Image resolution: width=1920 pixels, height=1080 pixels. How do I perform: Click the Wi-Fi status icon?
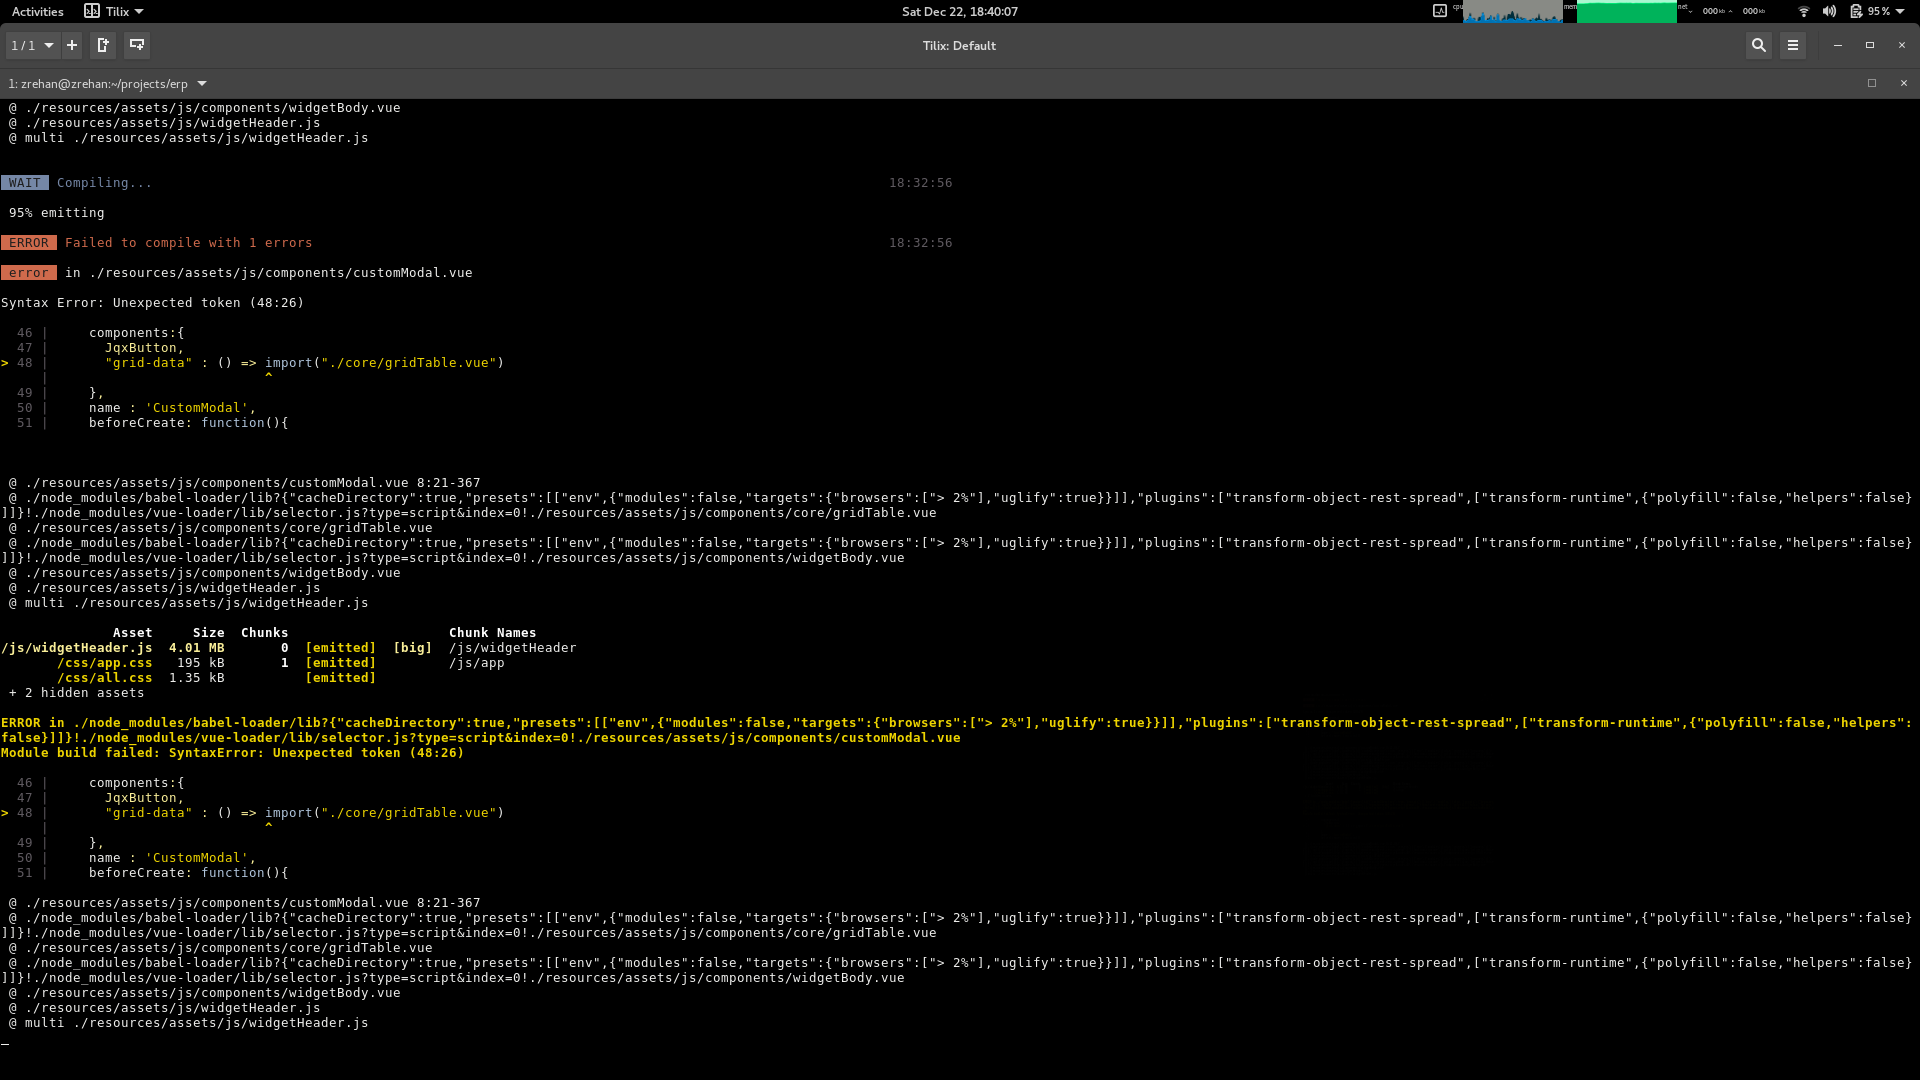[1804, 11]
